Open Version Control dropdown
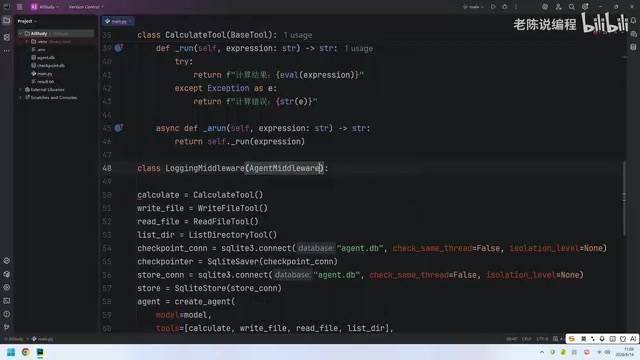This screenshot has height=360, width=640. [x=86, y=7]
